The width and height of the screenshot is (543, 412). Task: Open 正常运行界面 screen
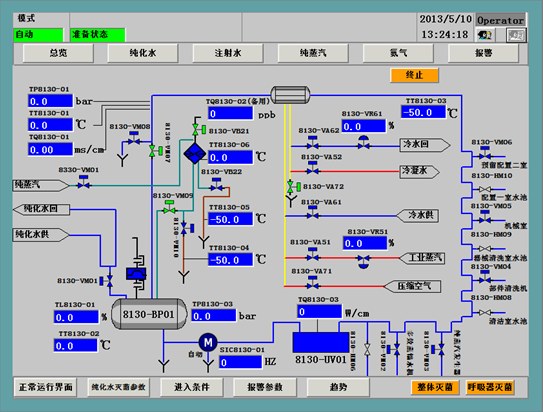pyautogui.click(x=45, y=387)
